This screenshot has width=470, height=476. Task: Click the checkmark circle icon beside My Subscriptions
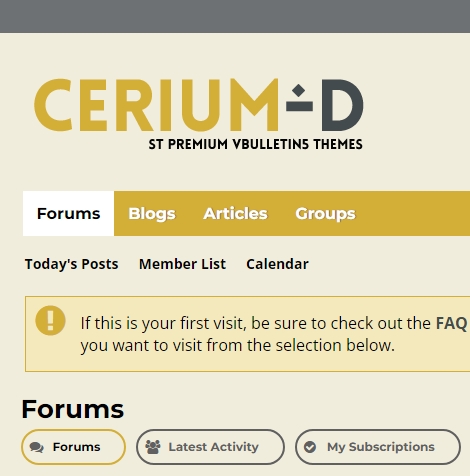click(310, 447)
